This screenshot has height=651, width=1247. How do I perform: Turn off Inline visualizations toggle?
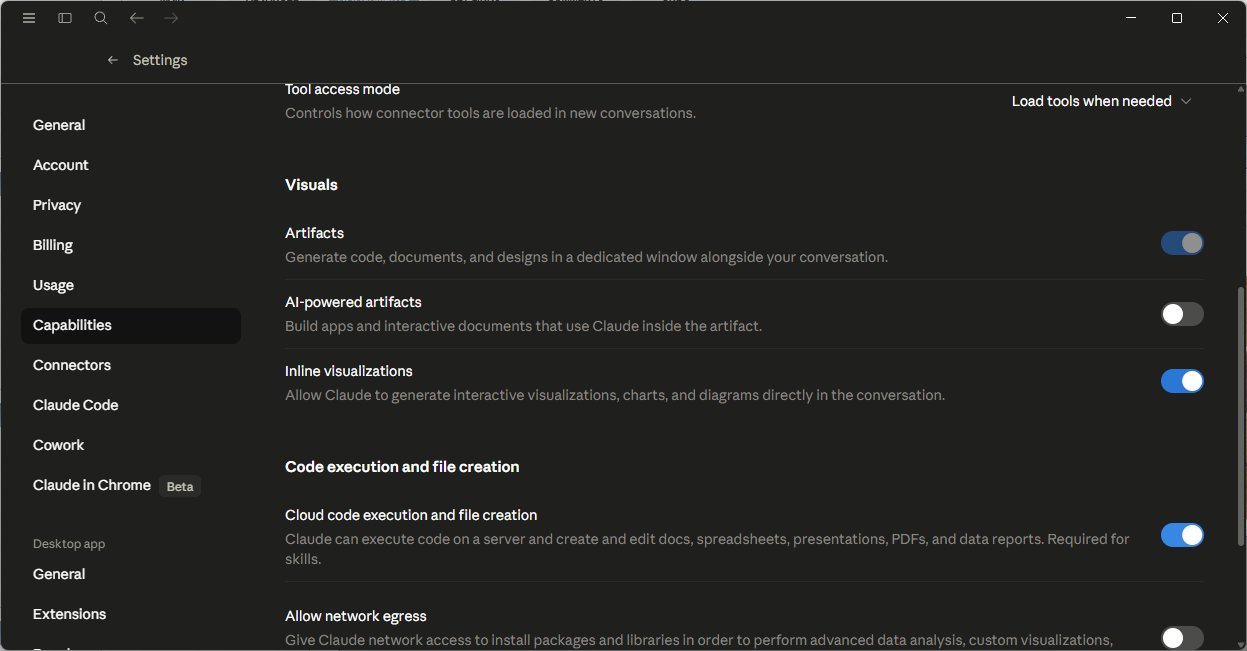(x=1182, y=381)
